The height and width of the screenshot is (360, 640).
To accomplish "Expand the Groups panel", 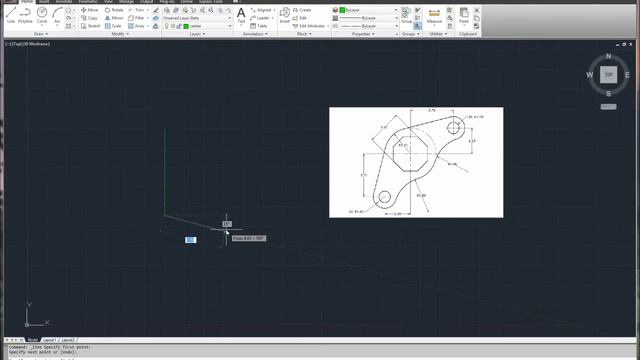I will (x=410, y=34).
